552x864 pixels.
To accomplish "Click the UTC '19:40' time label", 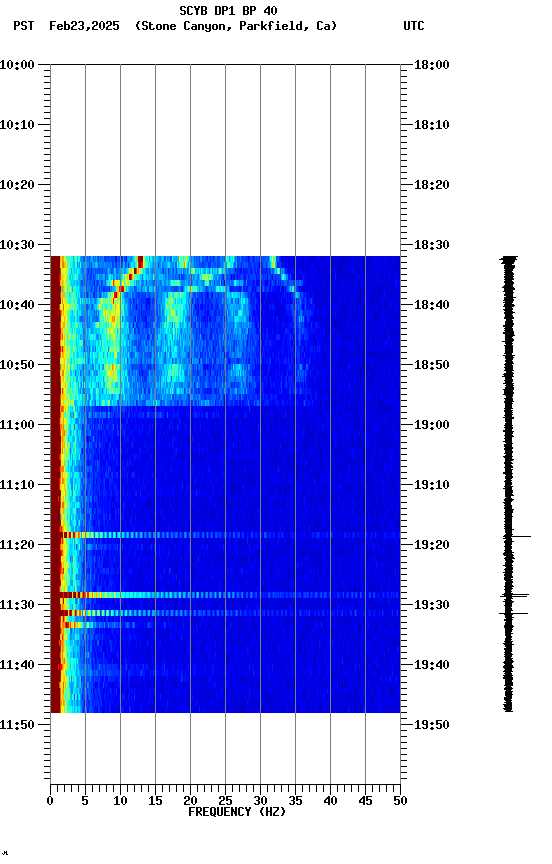I will (x=432, y=666).
